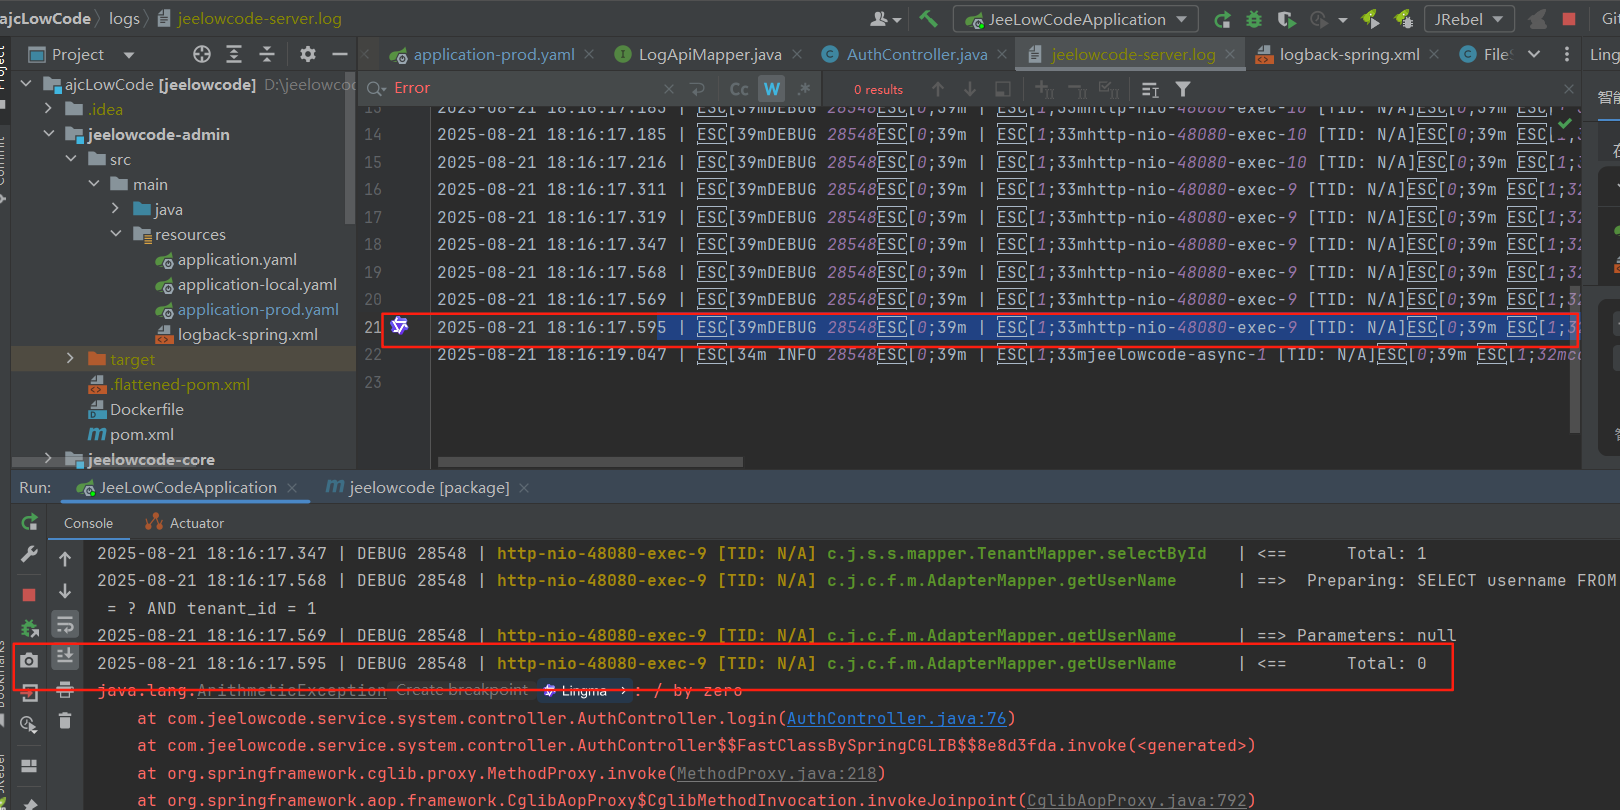Viewport: 1620px width, 810px height.
Task: Collapse All in the Project panel
Action: tap(267, 54)
